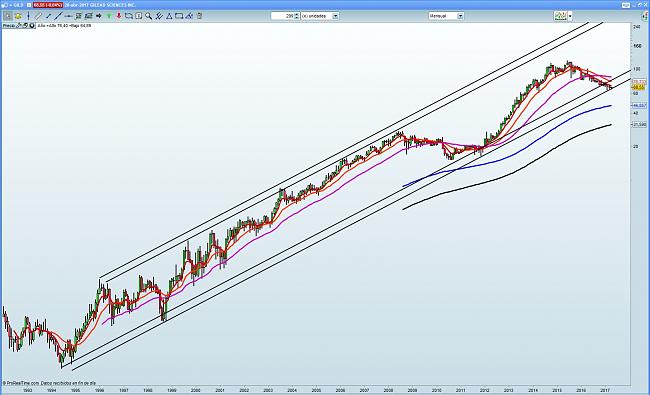Click the 2017 year label on time axis
650x395 pixels.
click(x=605, y=390)
